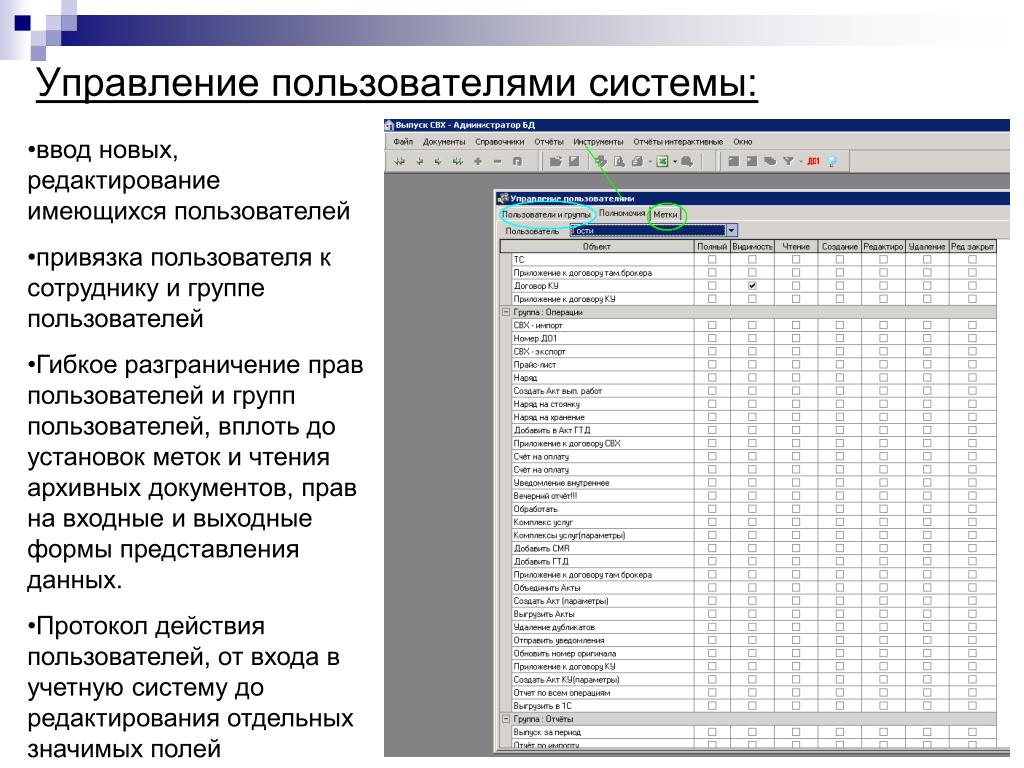Select the СВХ - экспорт row

[602, 351]
